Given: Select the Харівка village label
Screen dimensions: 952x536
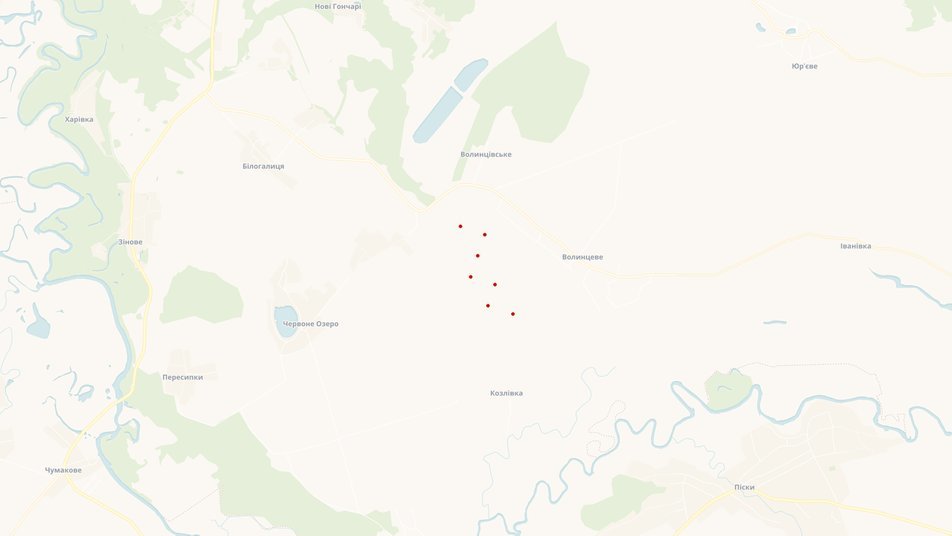Looking at the screenshot, I should click(x=79, y=120).
